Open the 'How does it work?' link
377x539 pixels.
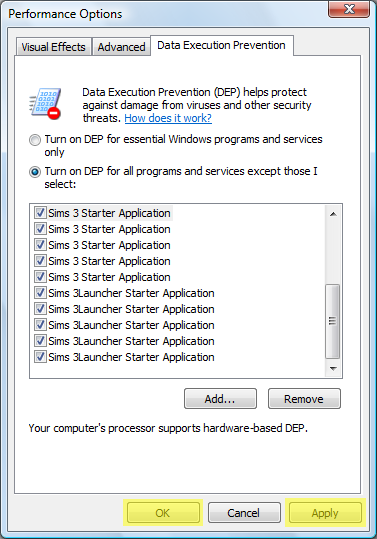point(168,118)
